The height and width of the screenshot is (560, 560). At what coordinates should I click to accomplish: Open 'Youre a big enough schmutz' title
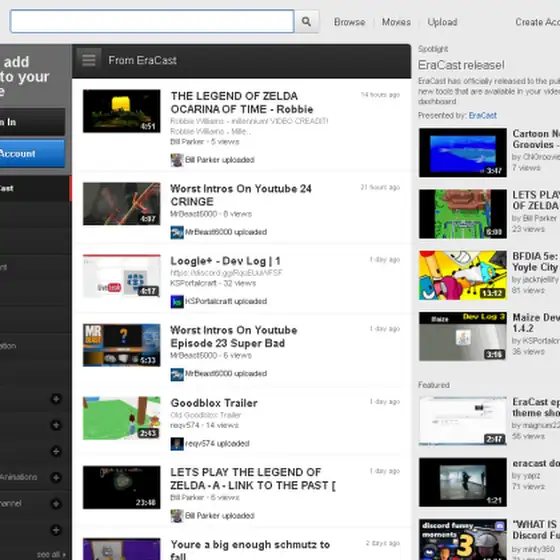(x=250, y=550)
